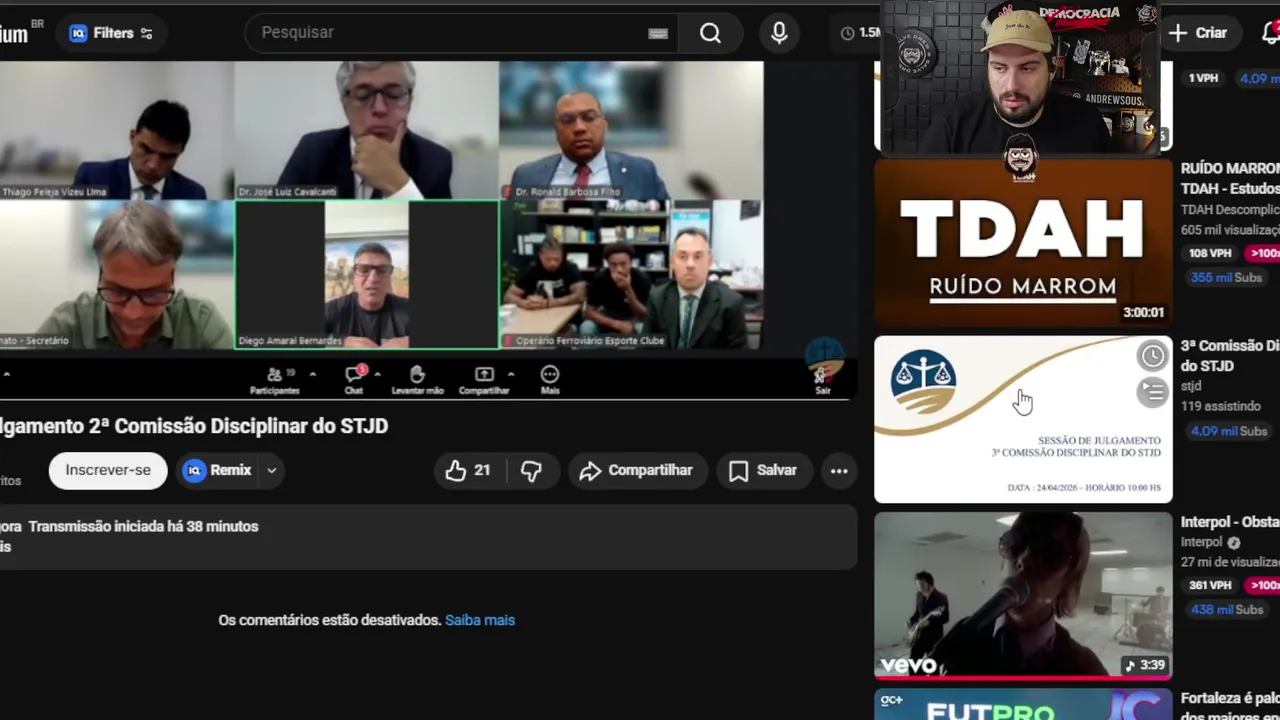1280x720 pixels.
Task: Expand the arrow beside Chat
Action: coord(377,374)
